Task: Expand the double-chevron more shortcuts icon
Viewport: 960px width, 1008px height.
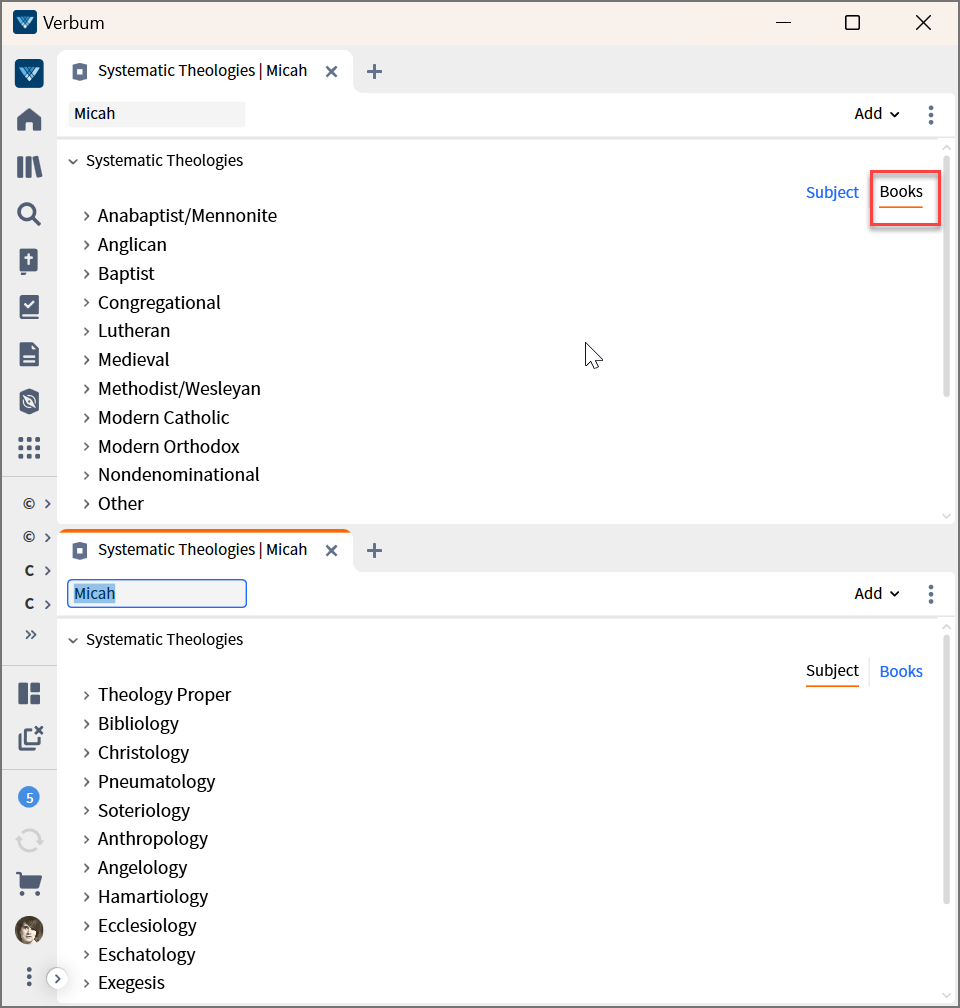Action: pyautogui.click(x=30, y=634)
